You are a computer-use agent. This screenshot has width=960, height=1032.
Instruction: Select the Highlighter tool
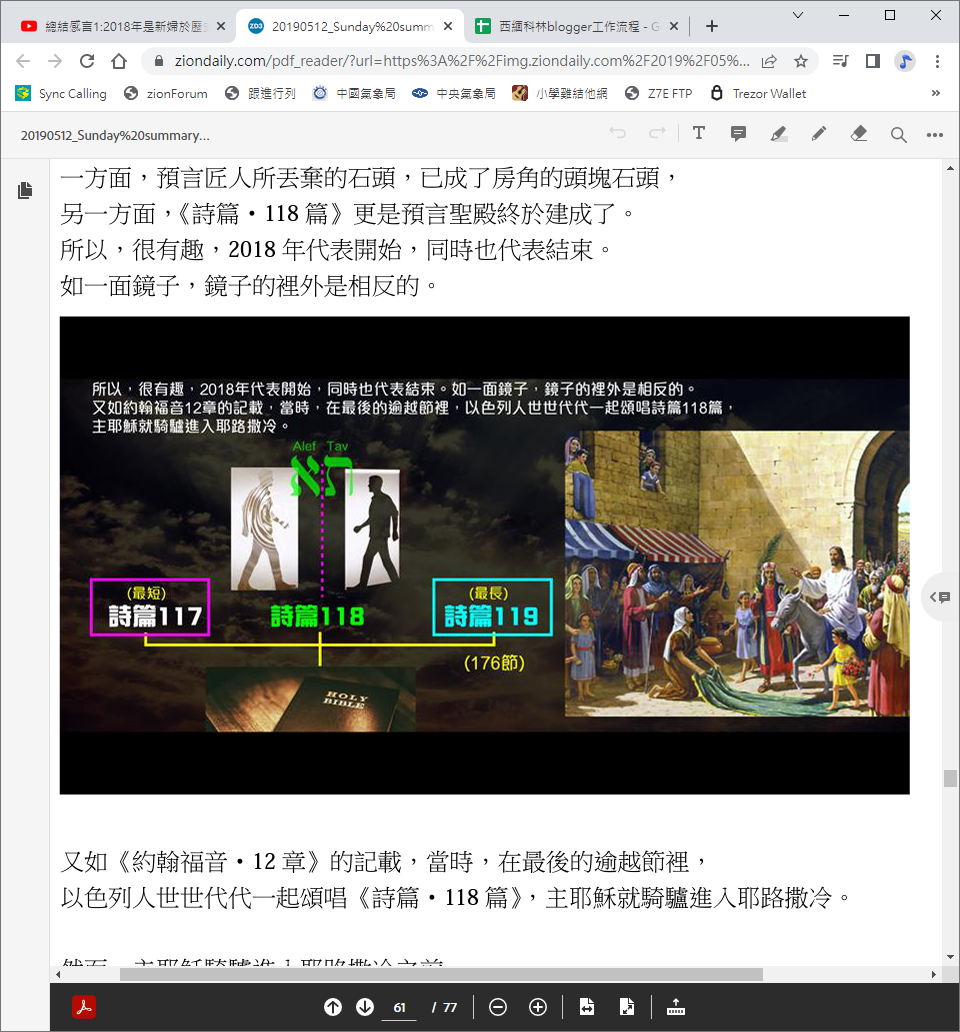coord(779,134)
